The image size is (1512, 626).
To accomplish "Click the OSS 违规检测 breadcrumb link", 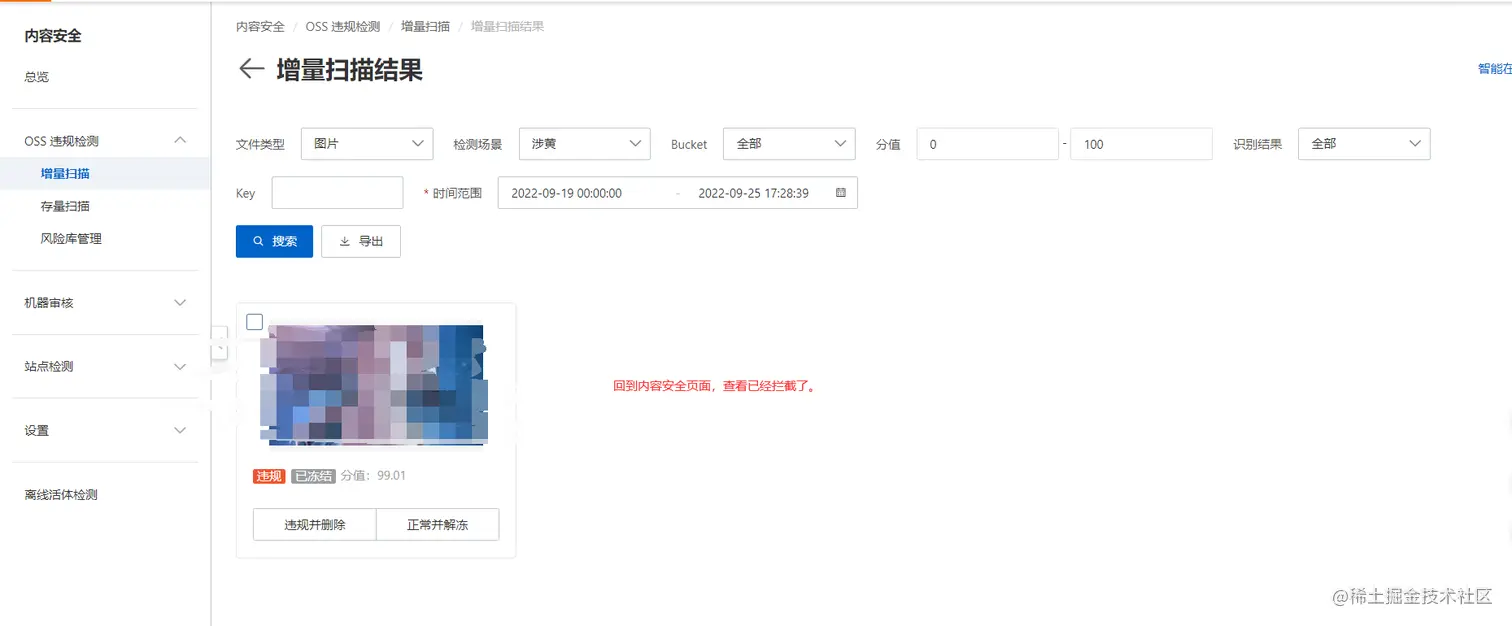I will coord(343,25).
